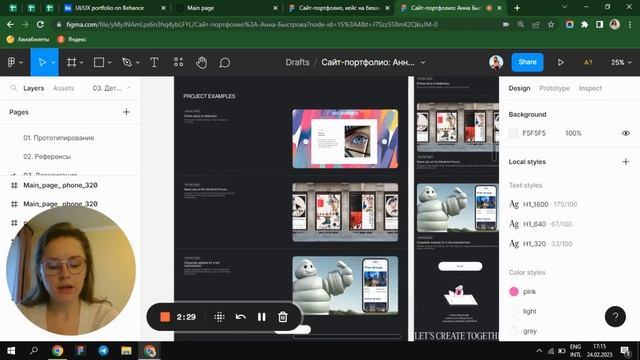
Task: Click missing fonts A? indicator
Action: [588, 62]
